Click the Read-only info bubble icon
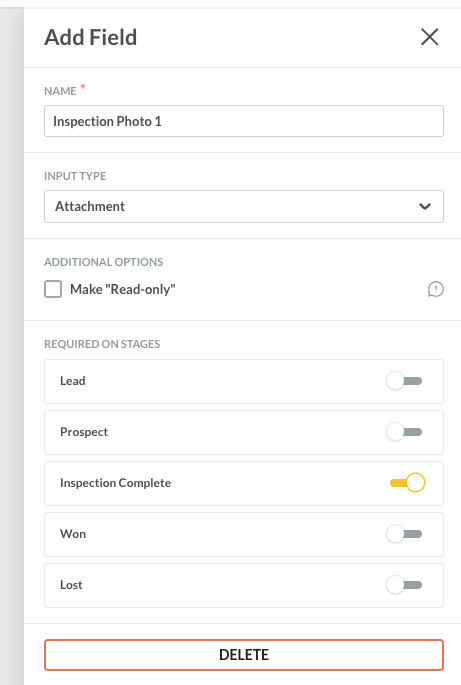The image size is (461, 685). (x=436, y=289)
